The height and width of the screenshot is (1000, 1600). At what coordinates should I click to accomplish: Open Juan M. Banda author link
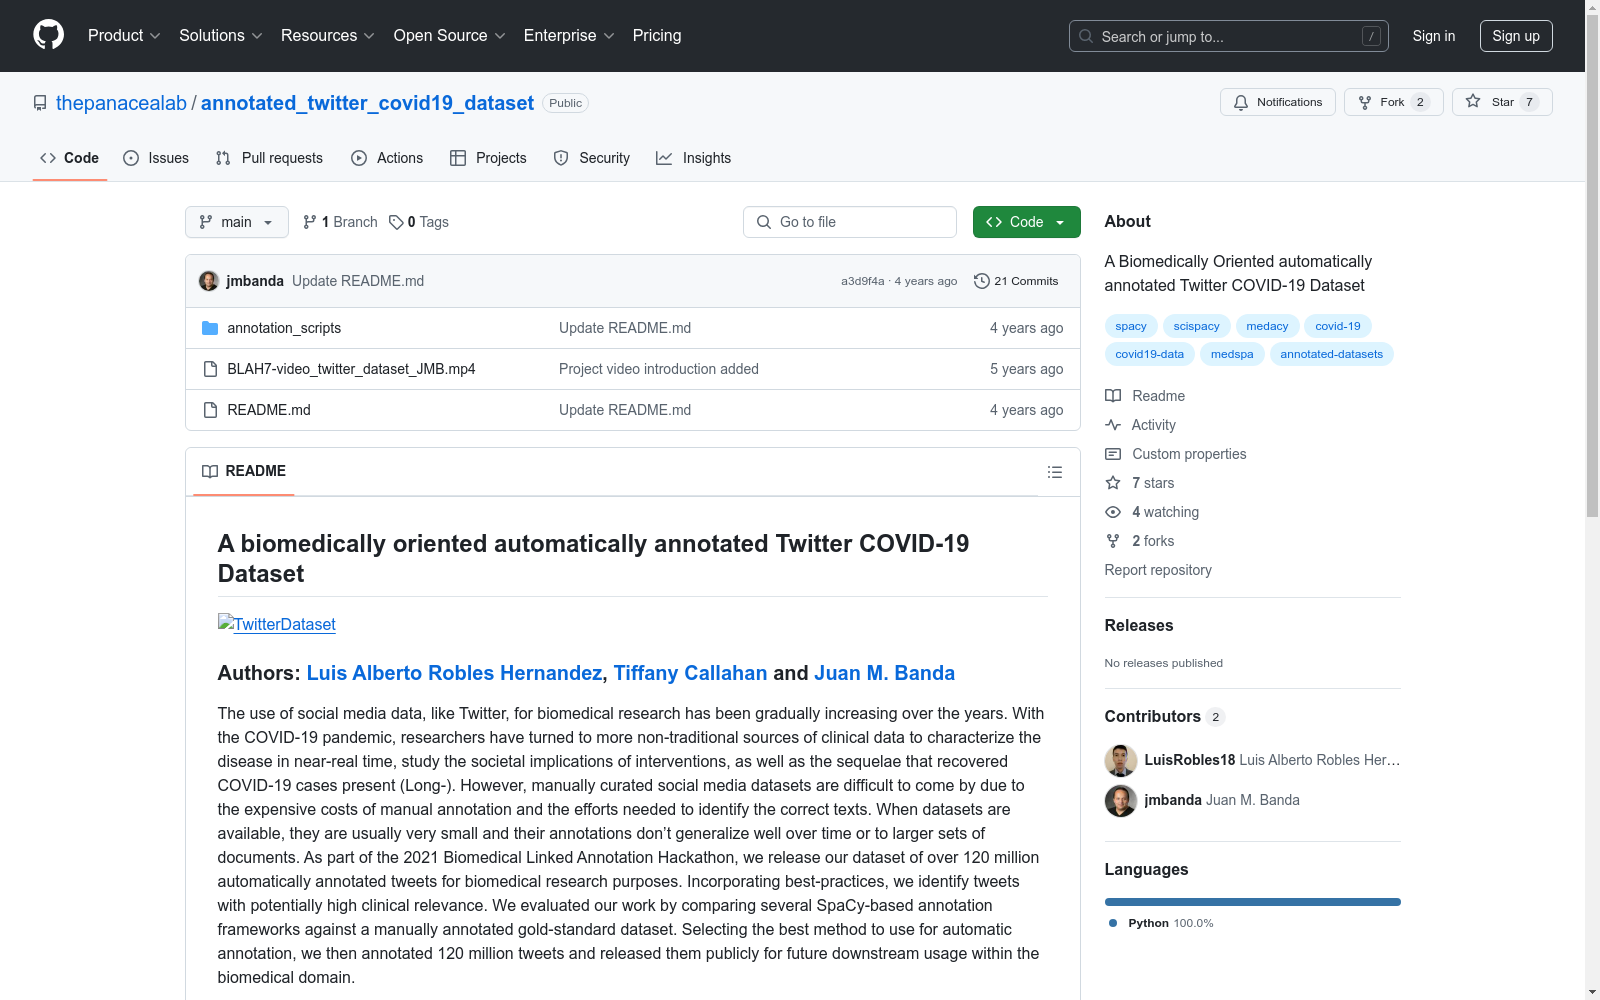click(x=885, y=673)
